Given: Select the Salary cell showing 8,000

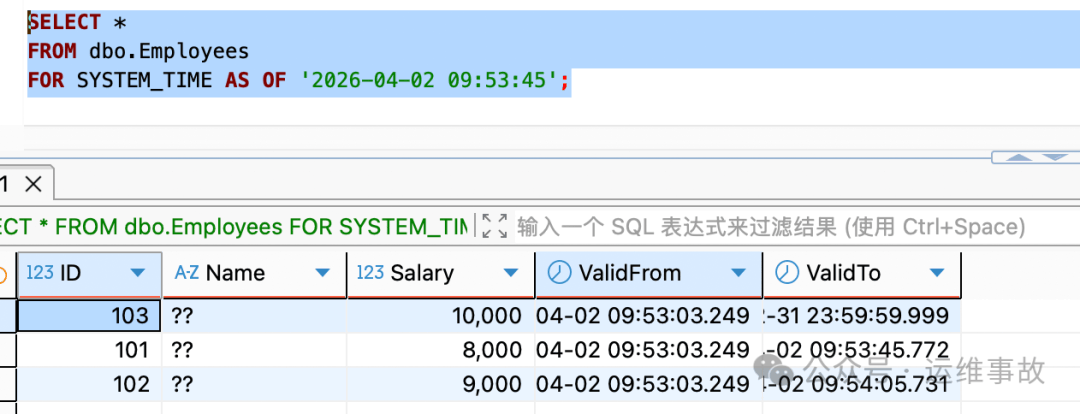Looking at the screenshot, I should click(440, 350).
